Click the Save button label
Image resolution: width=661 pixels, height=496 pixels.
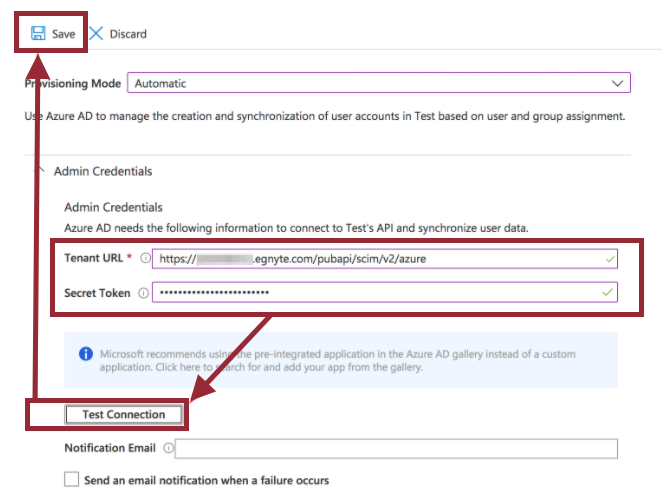pos(63,34)
